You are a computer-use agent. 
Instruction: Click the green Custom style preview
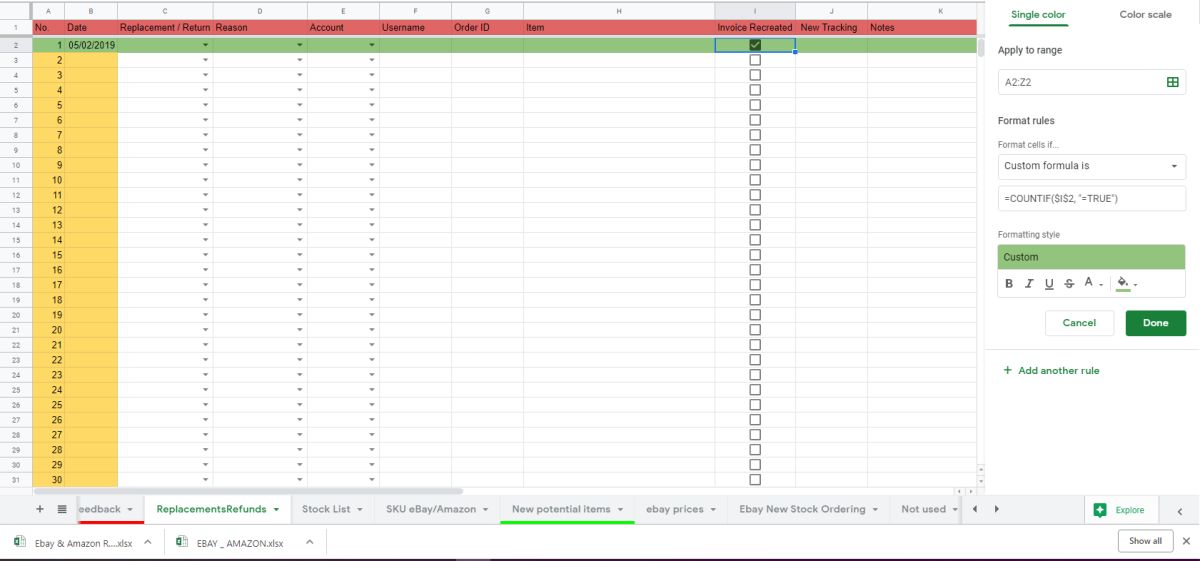tap(1091, 257)
